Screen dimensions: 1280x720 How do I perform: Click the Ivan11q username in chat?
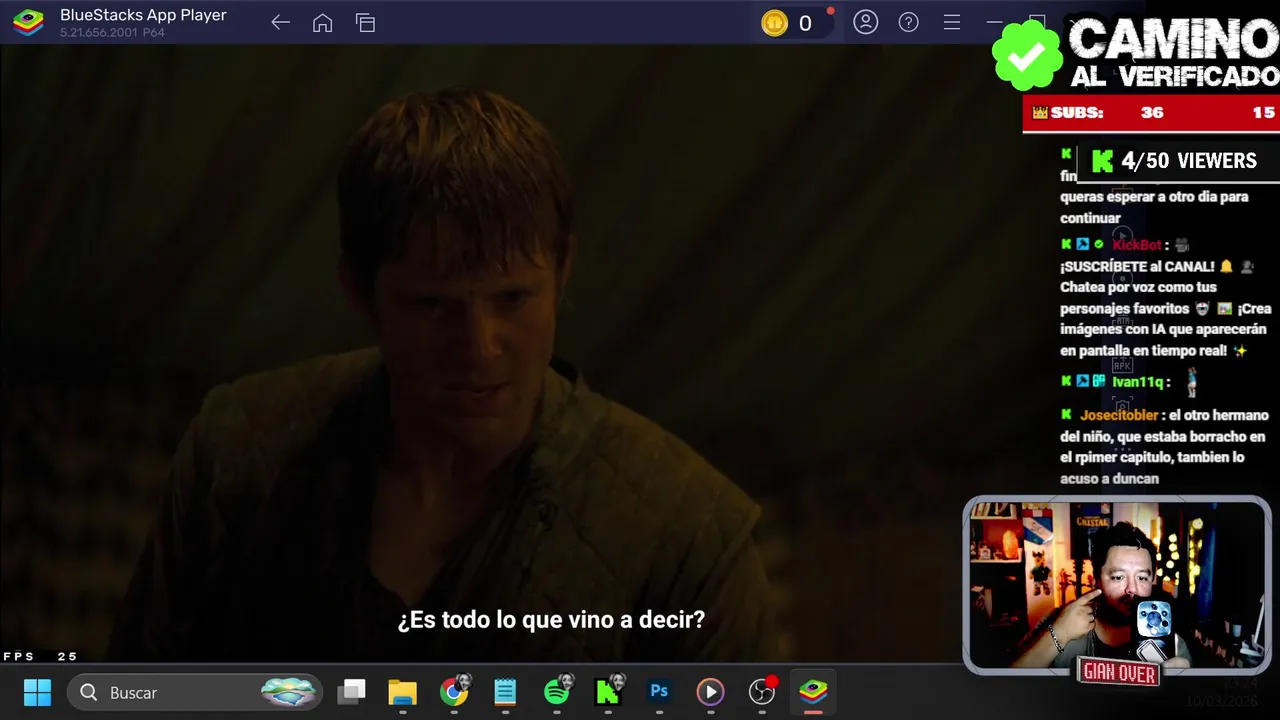[1137, 382]
